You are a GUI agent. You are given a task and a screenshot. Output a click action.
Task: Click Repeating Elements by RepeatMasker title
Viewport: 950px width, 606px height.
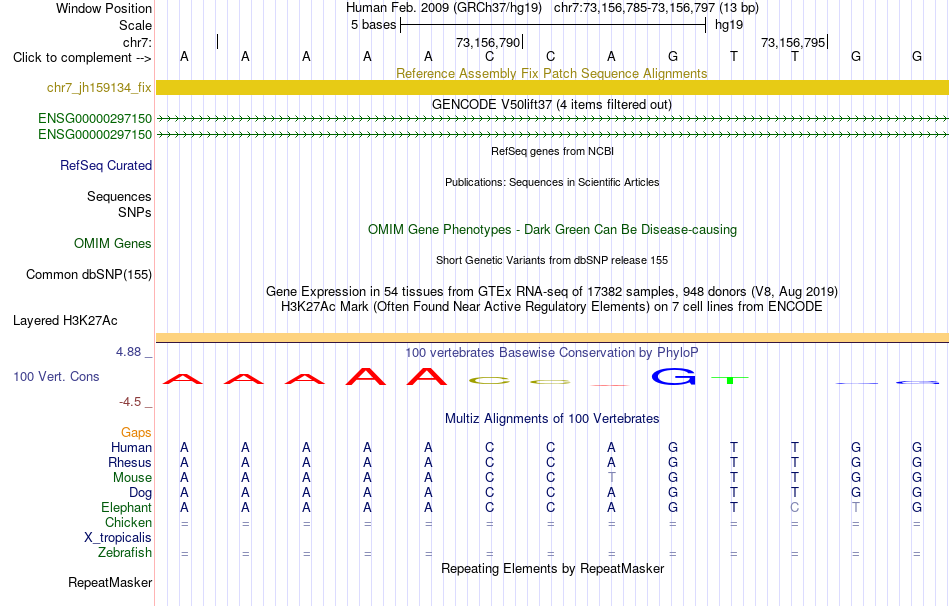552,568
